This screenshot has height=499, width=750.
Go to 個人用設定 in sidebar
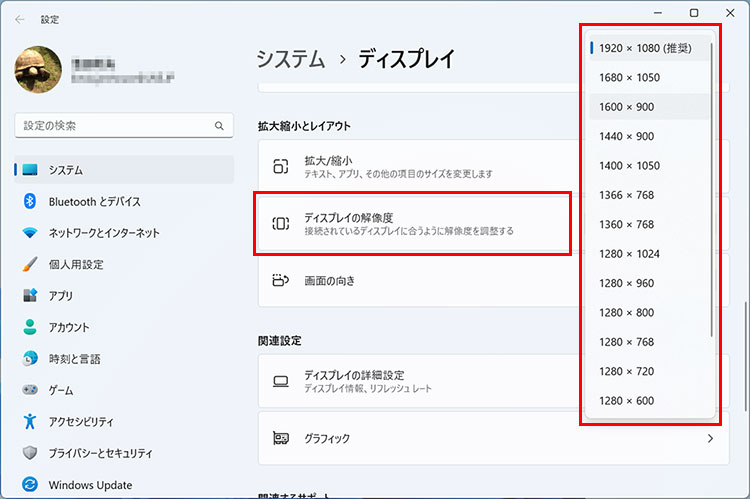[x=75, y=265]
